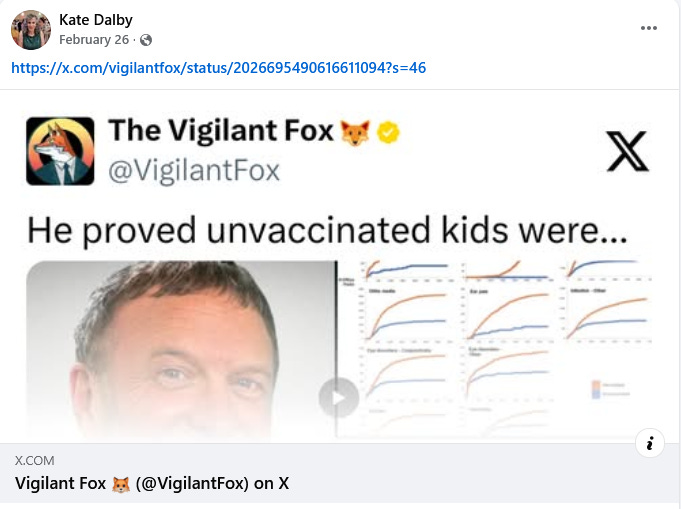The height and width of the screenshot is (509, 681).
Task: Click the Vigilant Fox avatar in preview
Action: [60, 151]
